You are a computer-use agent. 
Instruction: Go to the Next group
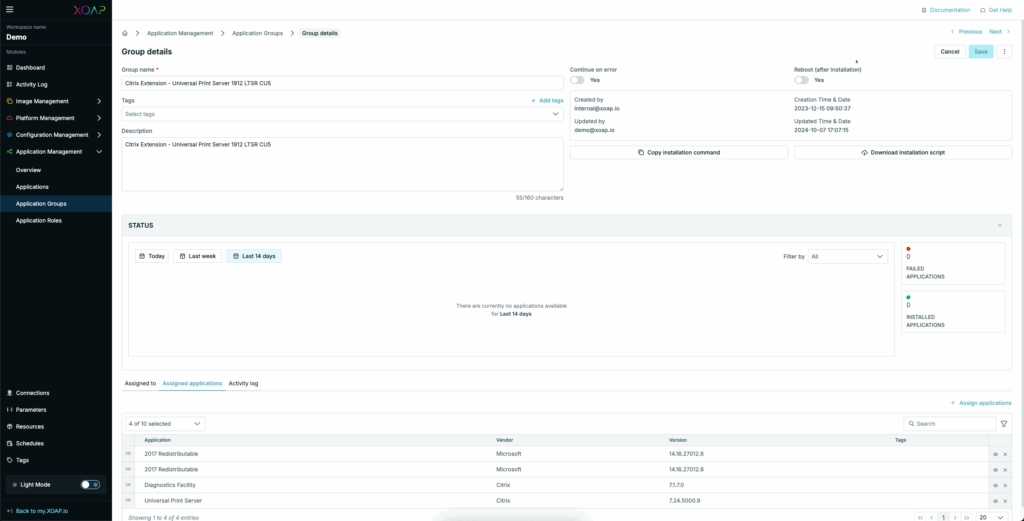click(999, 31)
